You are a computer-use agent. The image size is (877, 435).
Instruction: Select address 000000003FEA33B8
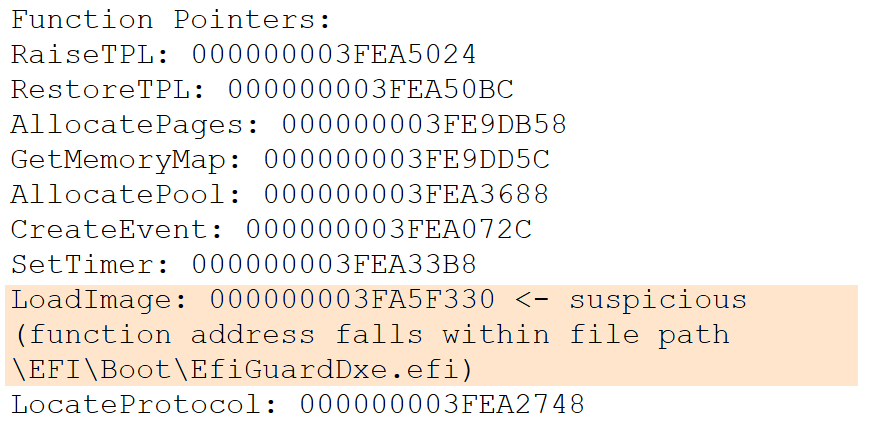click(334, 265)
